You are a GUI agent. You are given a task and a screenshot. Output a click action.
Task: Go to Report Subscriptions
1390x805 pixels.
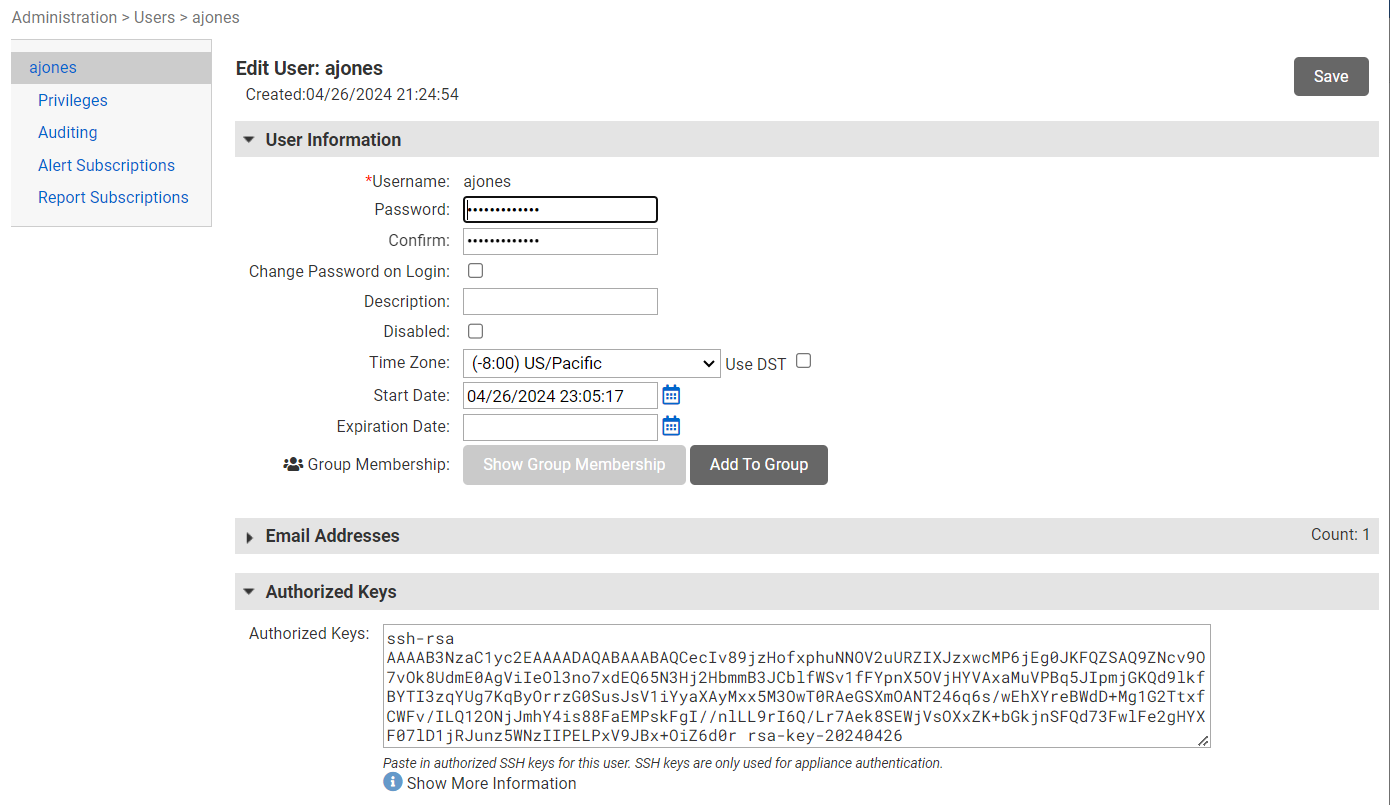pyautogui.click(x=113, y=197)
